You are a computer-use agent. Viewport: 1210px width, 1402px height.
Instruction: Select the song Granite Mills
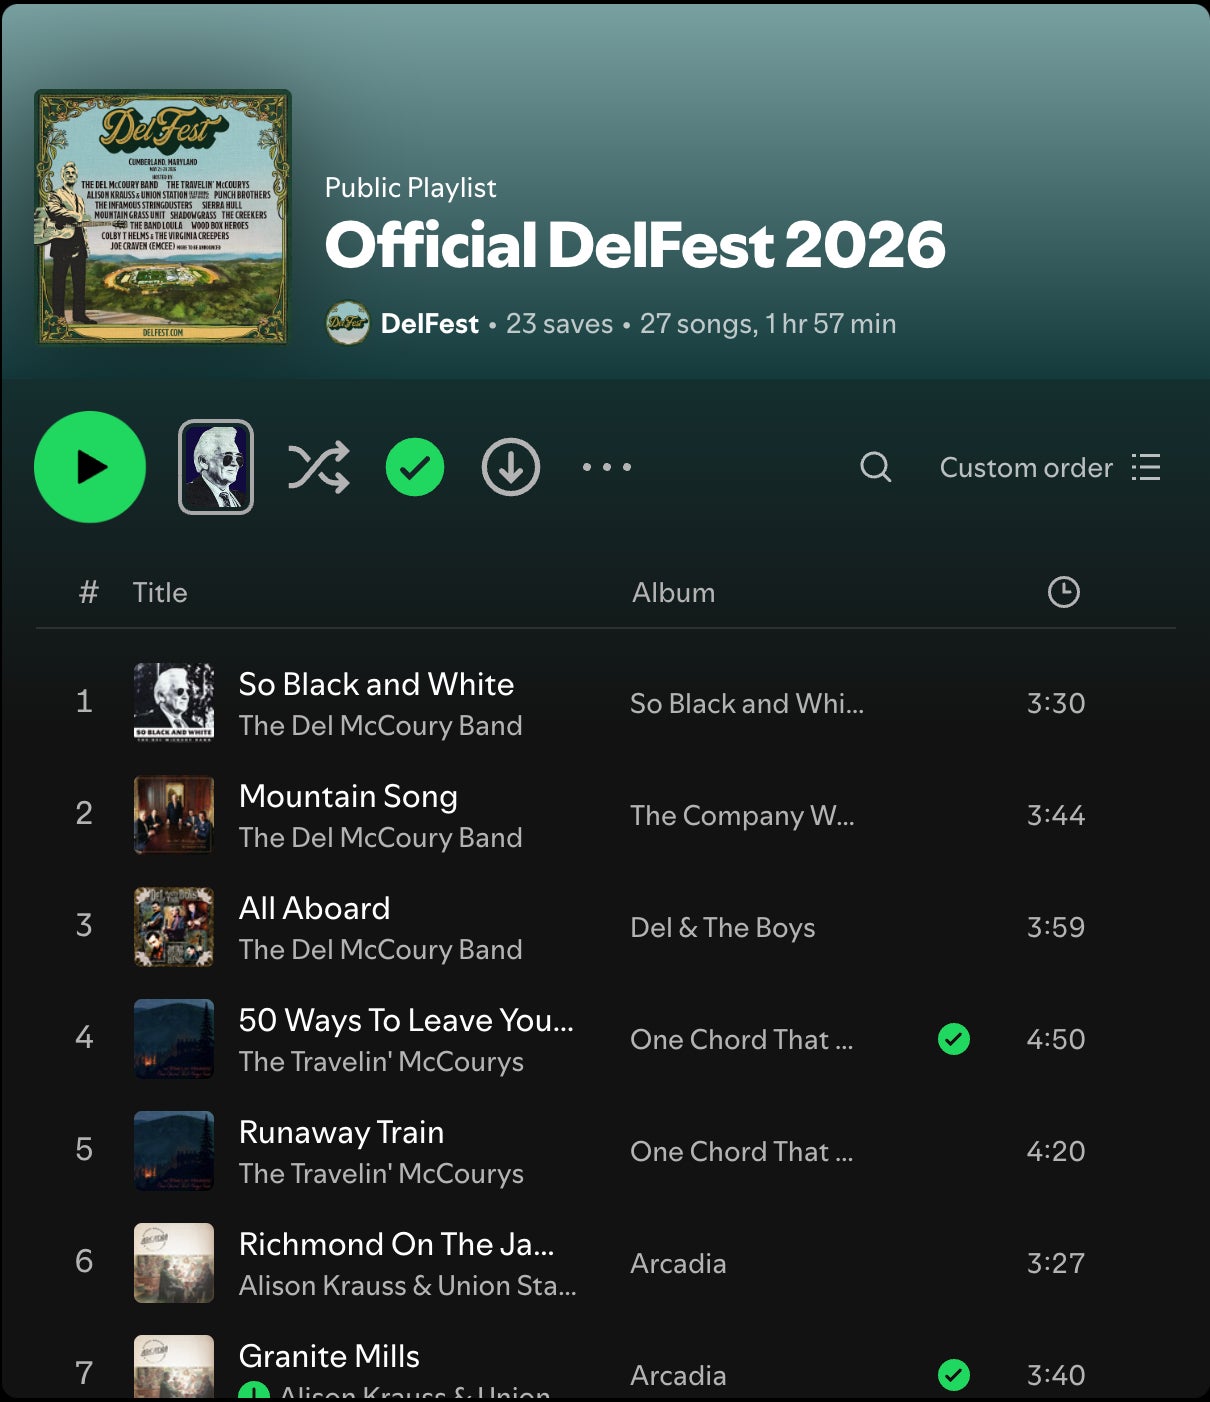pyautogui.click(x=329, y=1356)
